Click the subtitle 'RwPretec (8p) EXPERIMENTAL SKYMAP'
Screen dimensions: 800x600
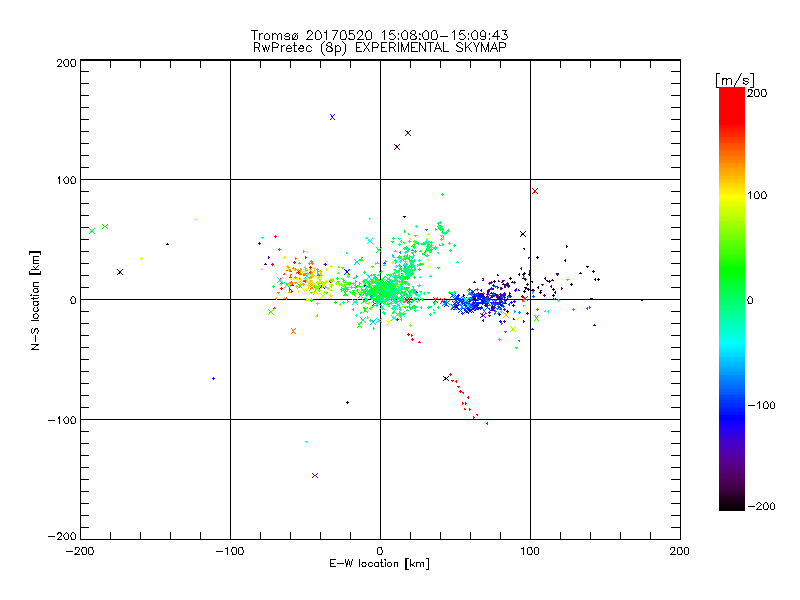tap(380, 48)
